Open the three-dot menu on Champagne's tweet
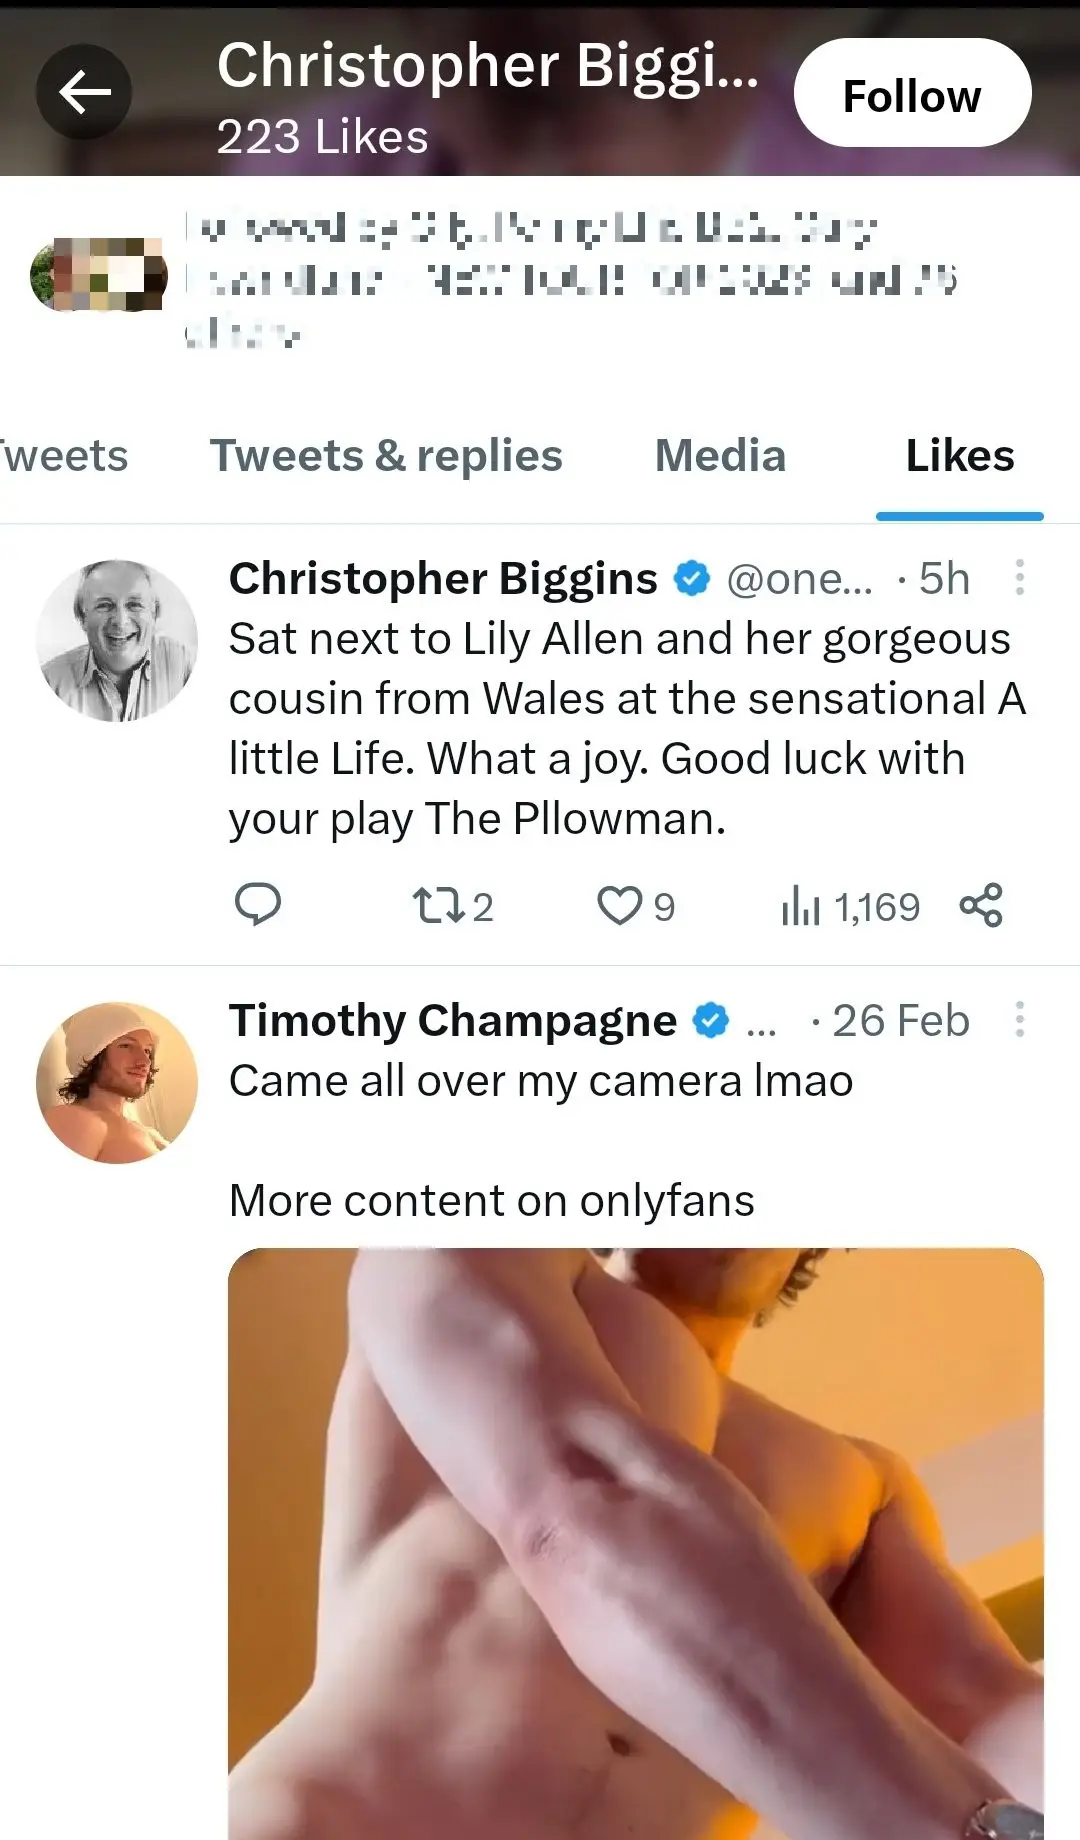Screen dimensions: 1080x1840 [1021, 1019]
